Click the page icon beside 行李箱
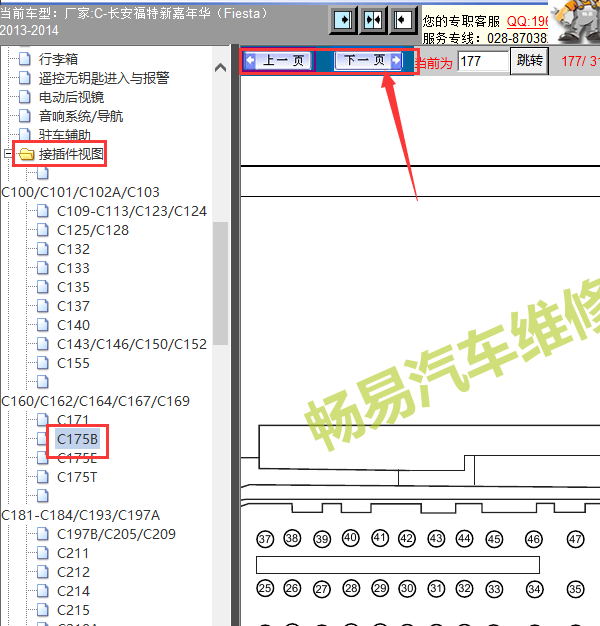Screen dimensions: 600x626 (25, 59)
